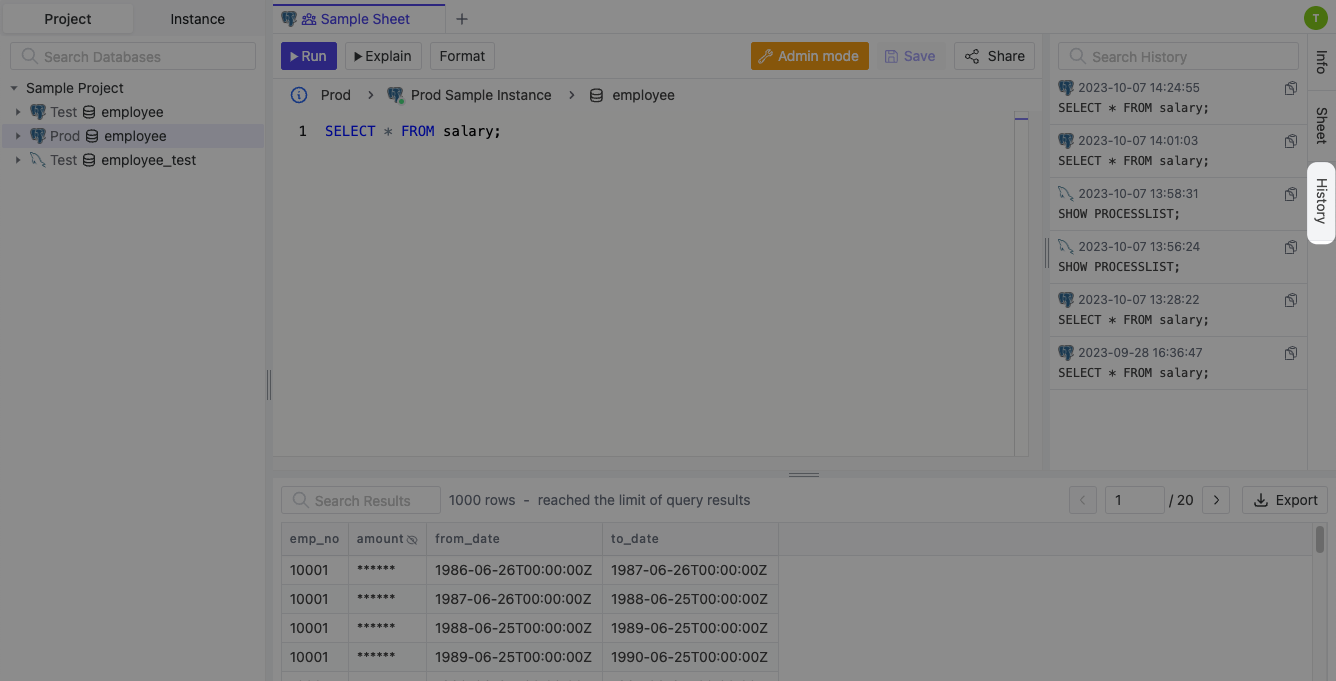Click the masked eye icon on amount column

412,539
